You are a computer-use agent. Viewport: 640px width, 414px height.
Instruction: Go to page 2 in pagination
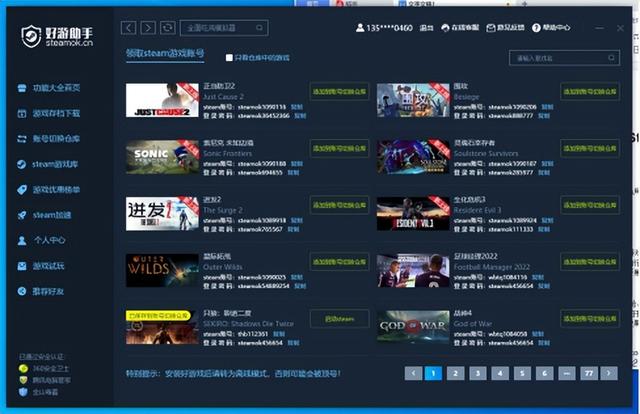click(456, 373)
